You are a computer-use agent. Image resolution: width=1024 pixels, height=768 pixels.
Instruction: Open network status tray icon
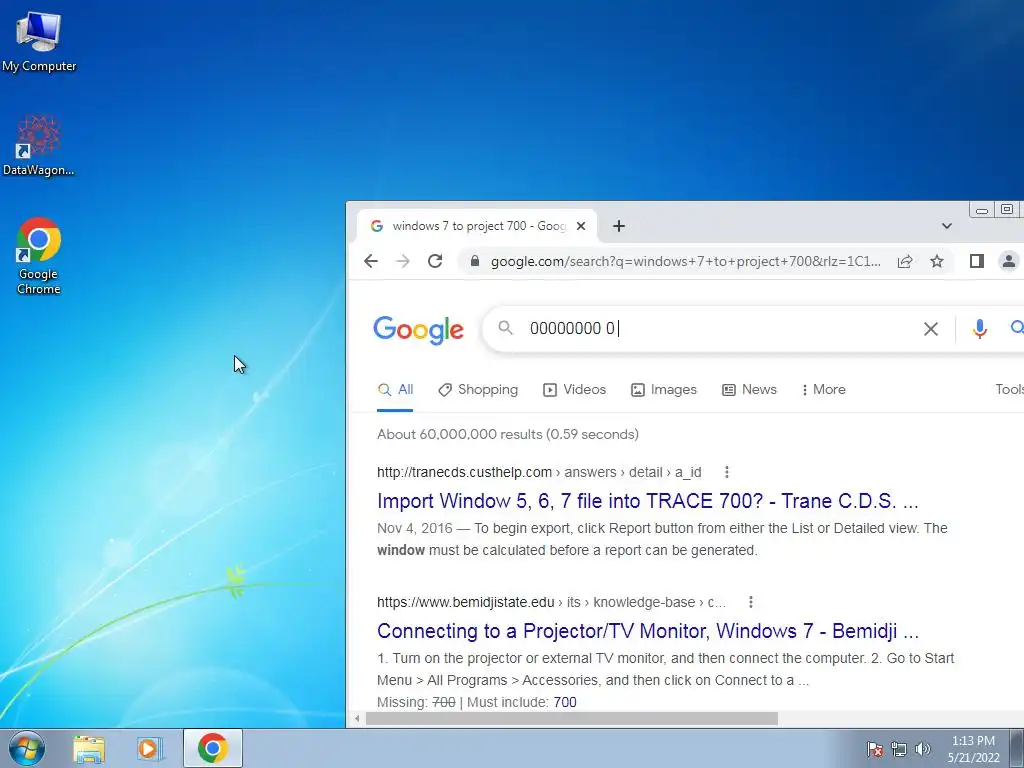tap(899, 749)
